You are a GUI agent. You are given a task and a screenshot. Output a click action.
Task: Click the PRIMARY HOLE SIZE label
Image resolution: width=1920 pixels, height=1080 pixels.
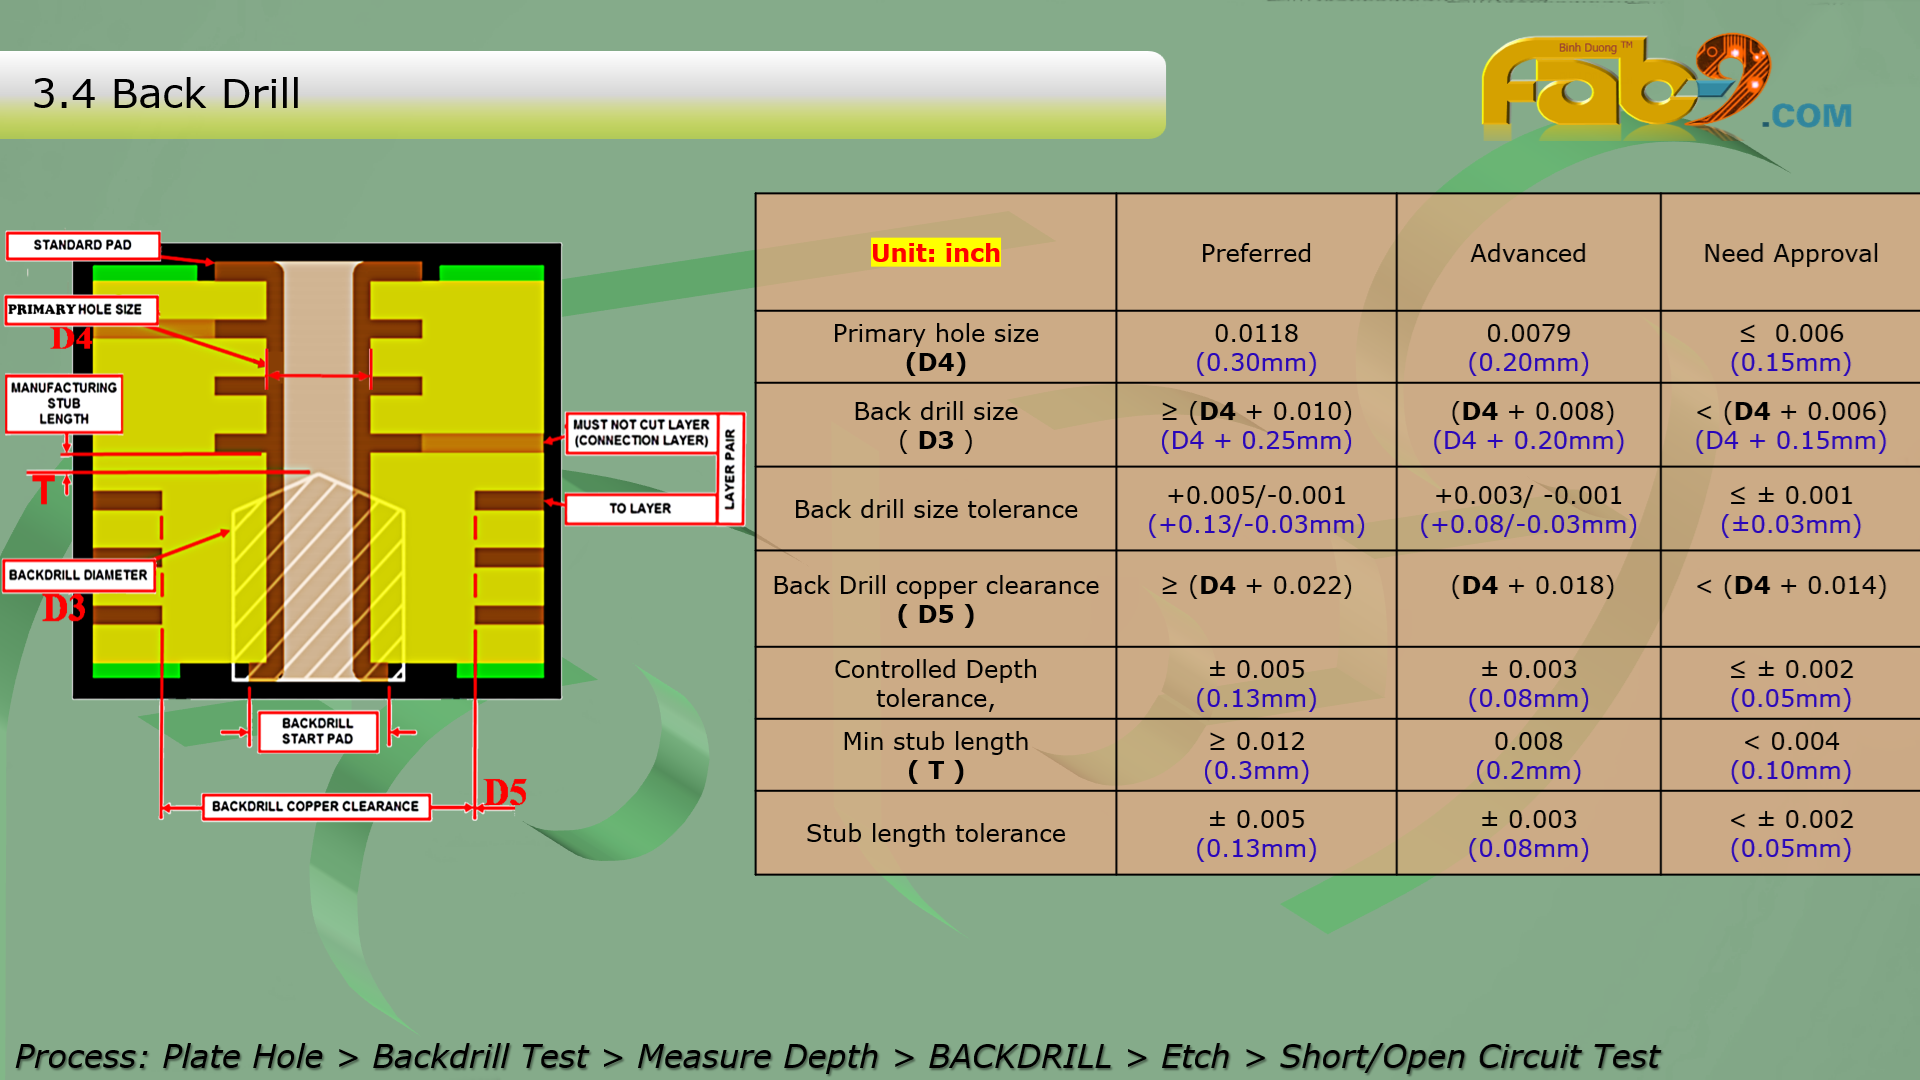tap(80, 310)
